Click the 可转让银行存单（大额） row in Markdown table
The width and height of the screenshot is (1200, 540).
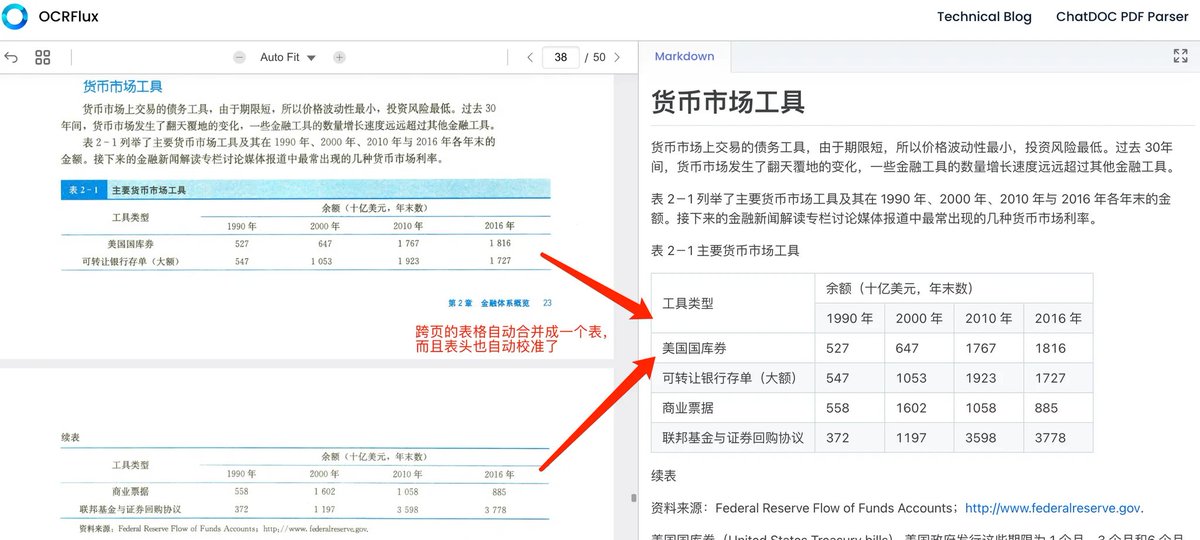point(733,378)
